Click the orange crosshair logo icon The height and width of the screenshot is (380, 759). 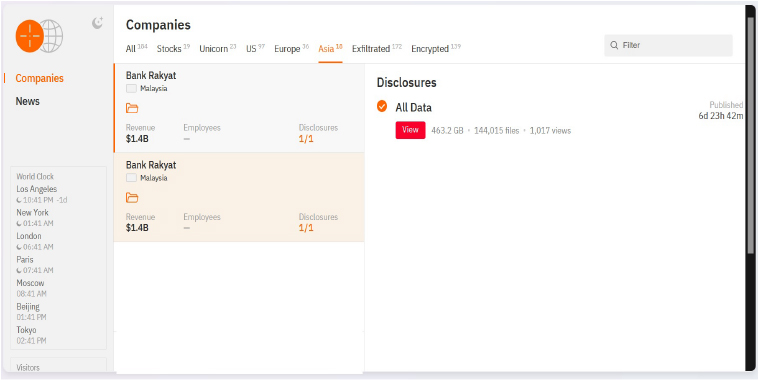tap(30, 36)
